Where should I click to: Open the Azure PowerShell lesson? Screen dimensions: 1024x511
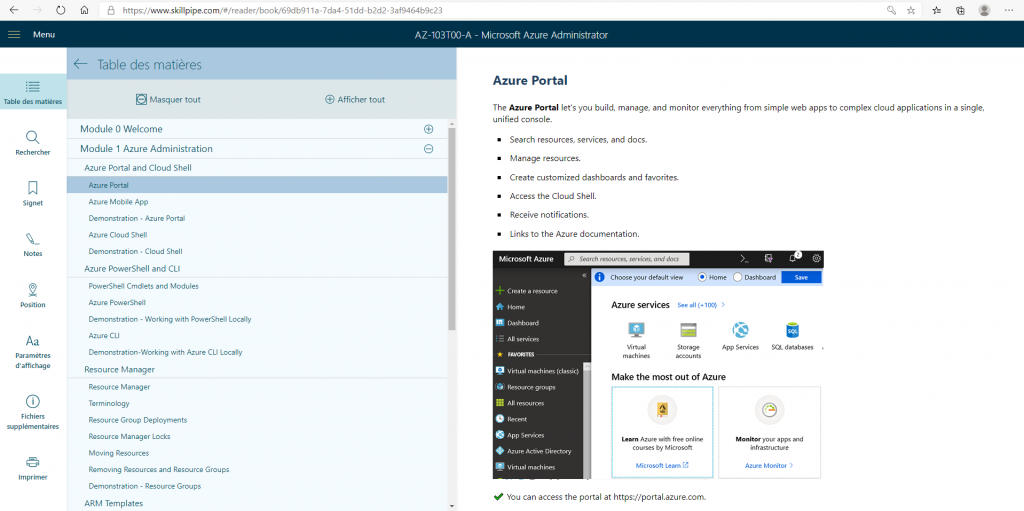click(x=117, y=303)
